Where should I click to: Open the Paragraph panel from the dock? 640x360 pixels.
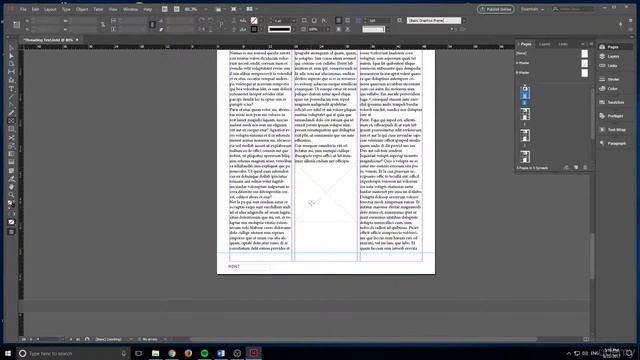point(614,143)
